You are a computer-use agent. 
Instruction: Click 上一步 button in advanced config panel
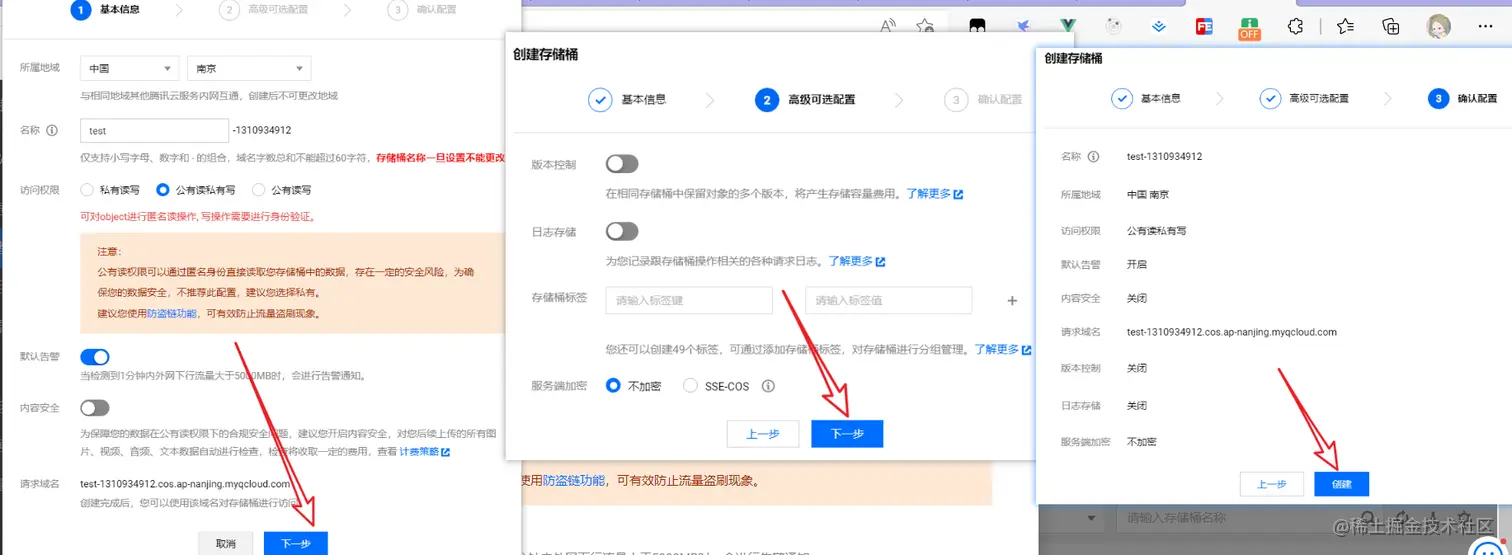[762, 434]
